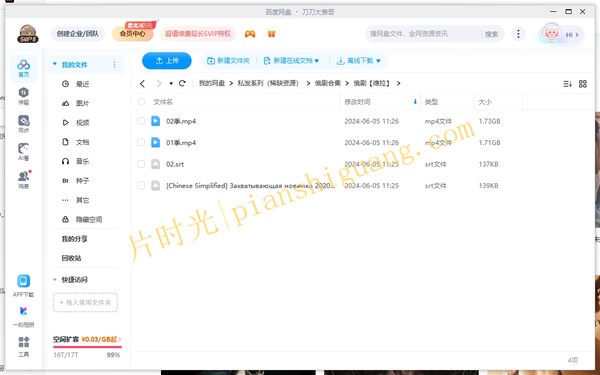Click the video file icon of 02集.mp4
The image size is (600, 375).
tap(155, 121)
